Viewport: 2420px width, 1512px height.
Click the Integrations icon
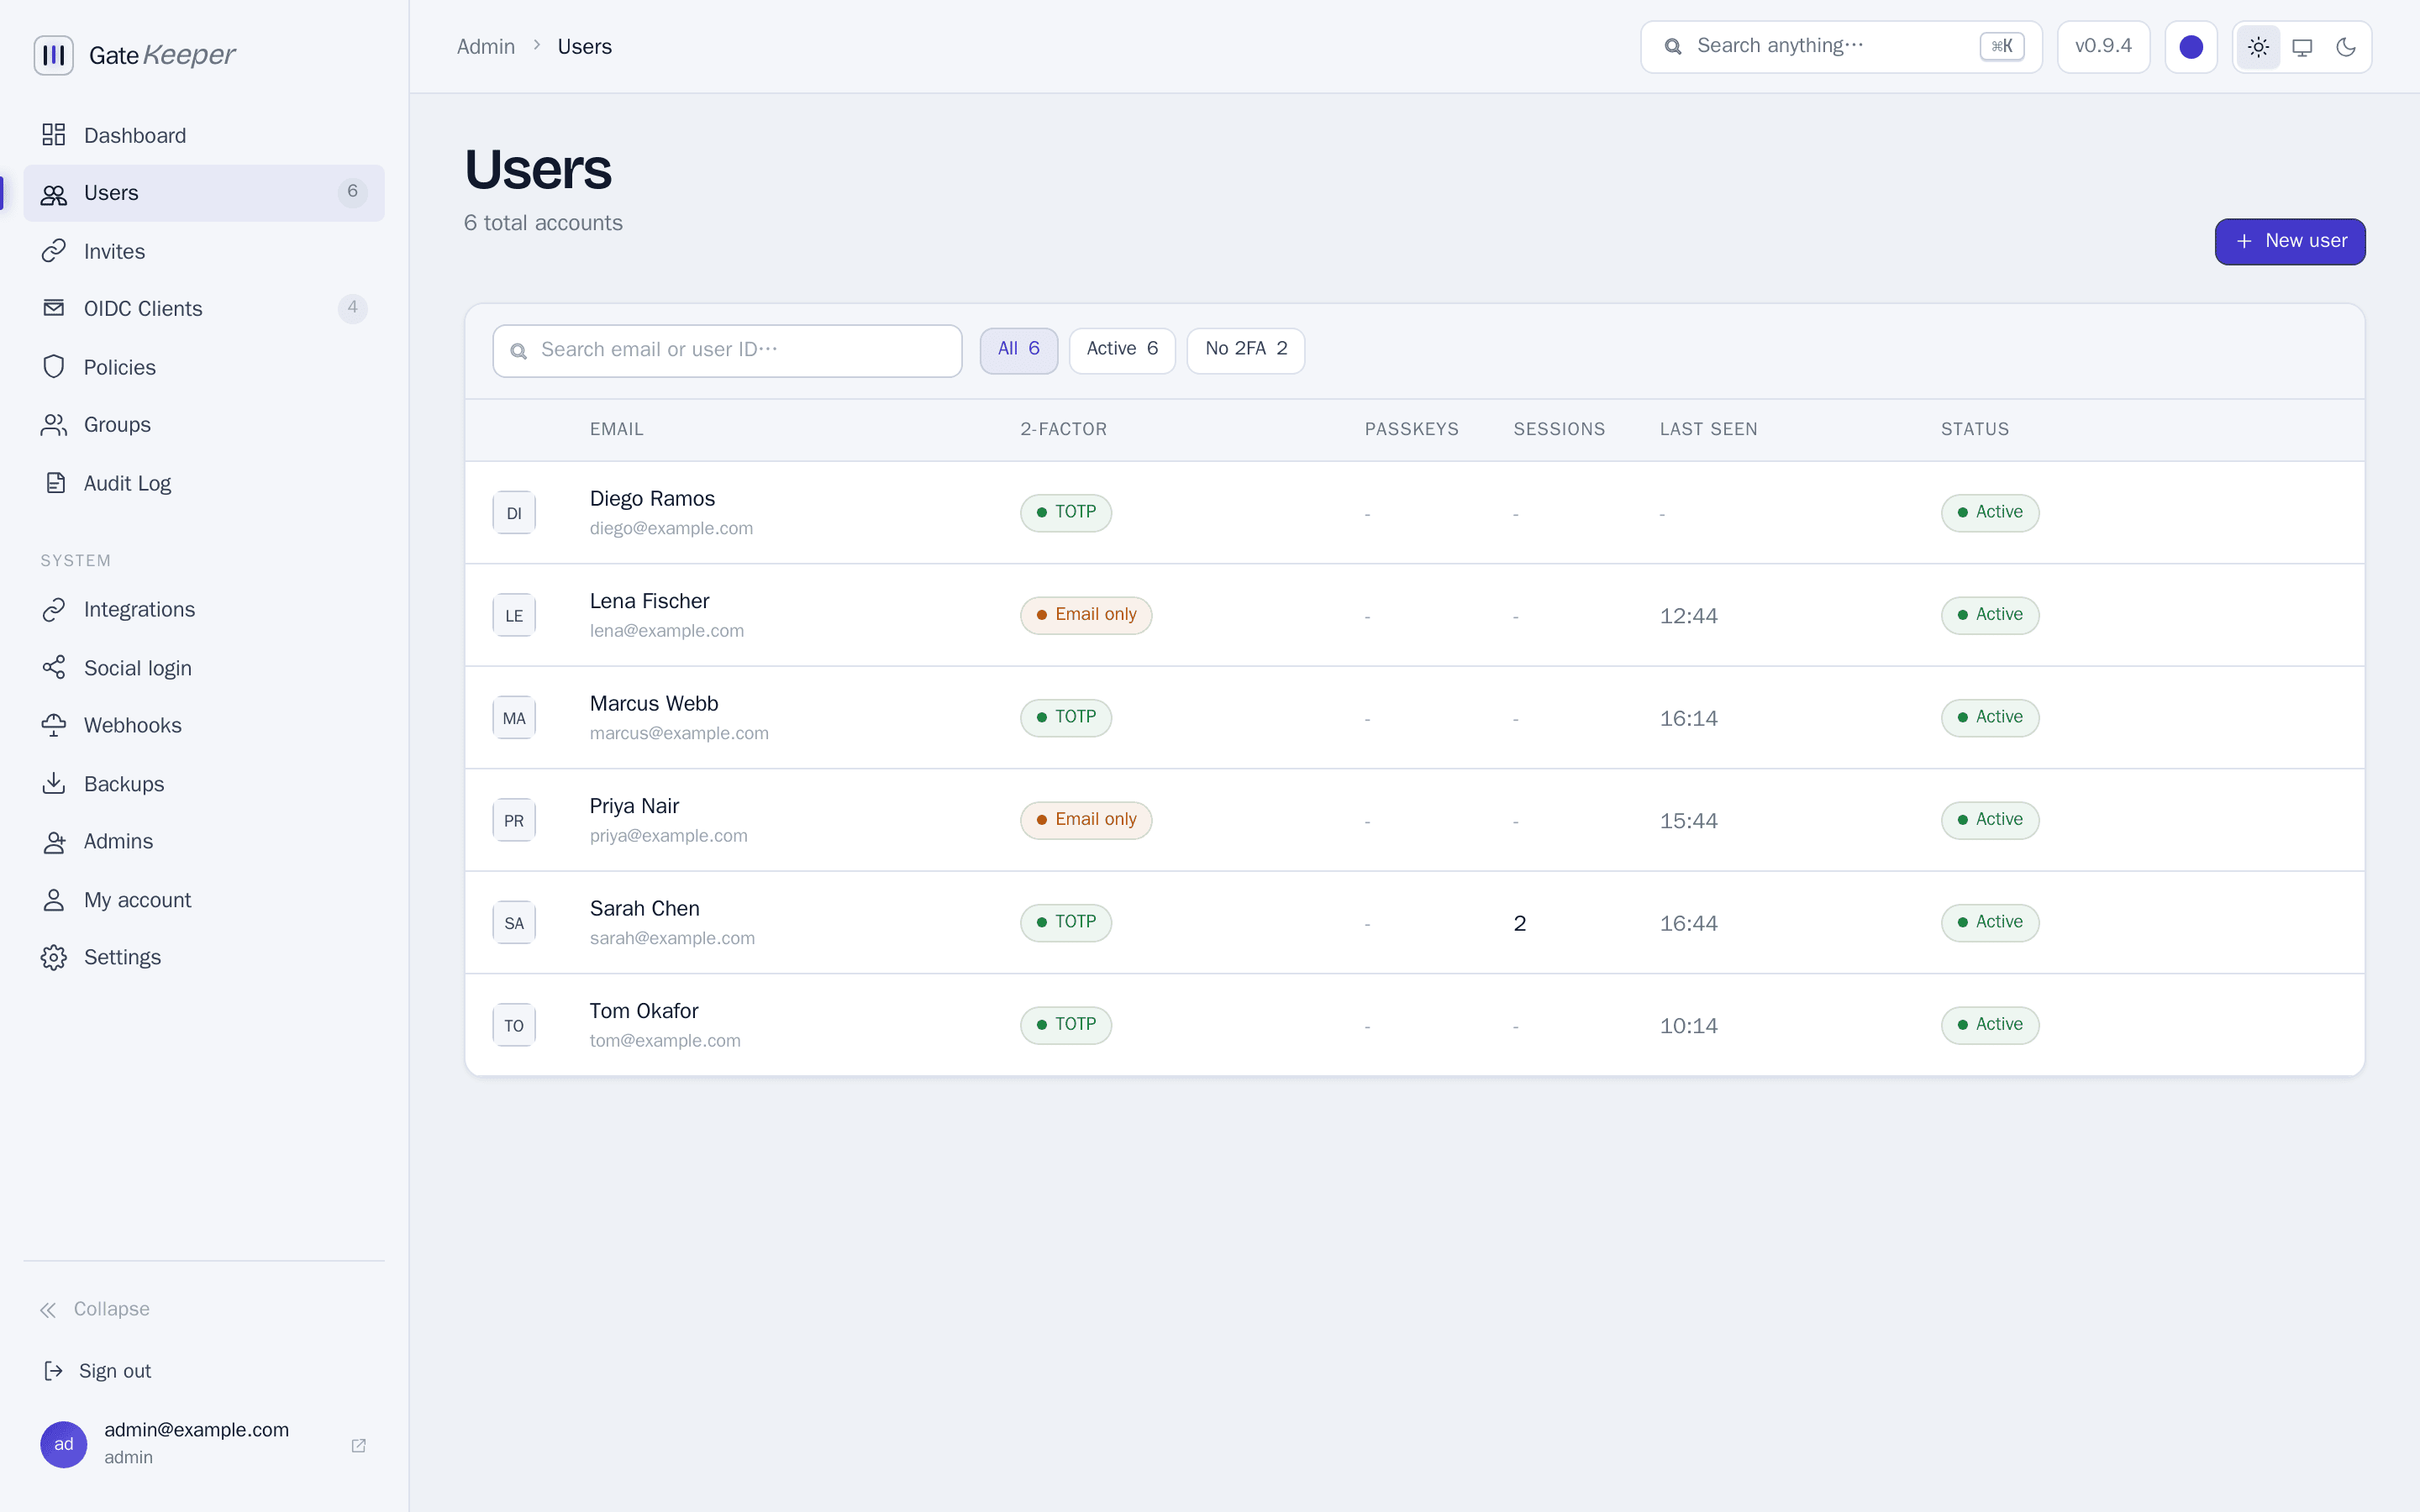click(54, 610)
